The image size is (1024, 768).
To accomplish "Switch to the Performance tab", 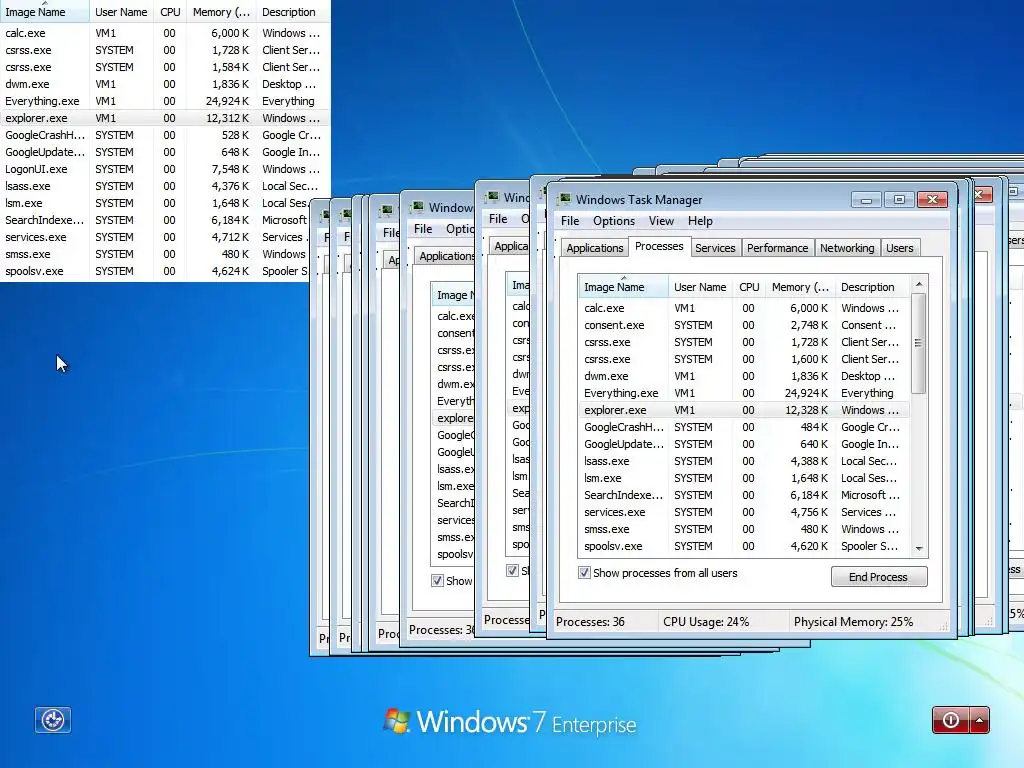I will point(778,248).
